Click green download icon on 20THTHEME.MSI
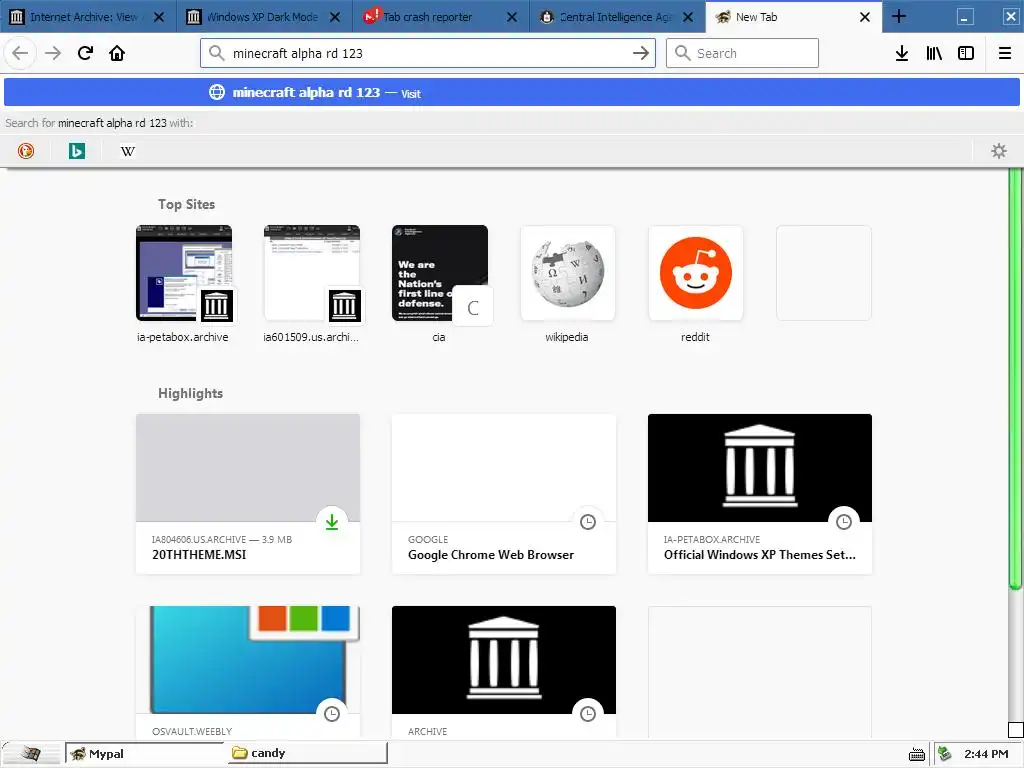This screenshot has height=768, width=1024. [332, 522]
